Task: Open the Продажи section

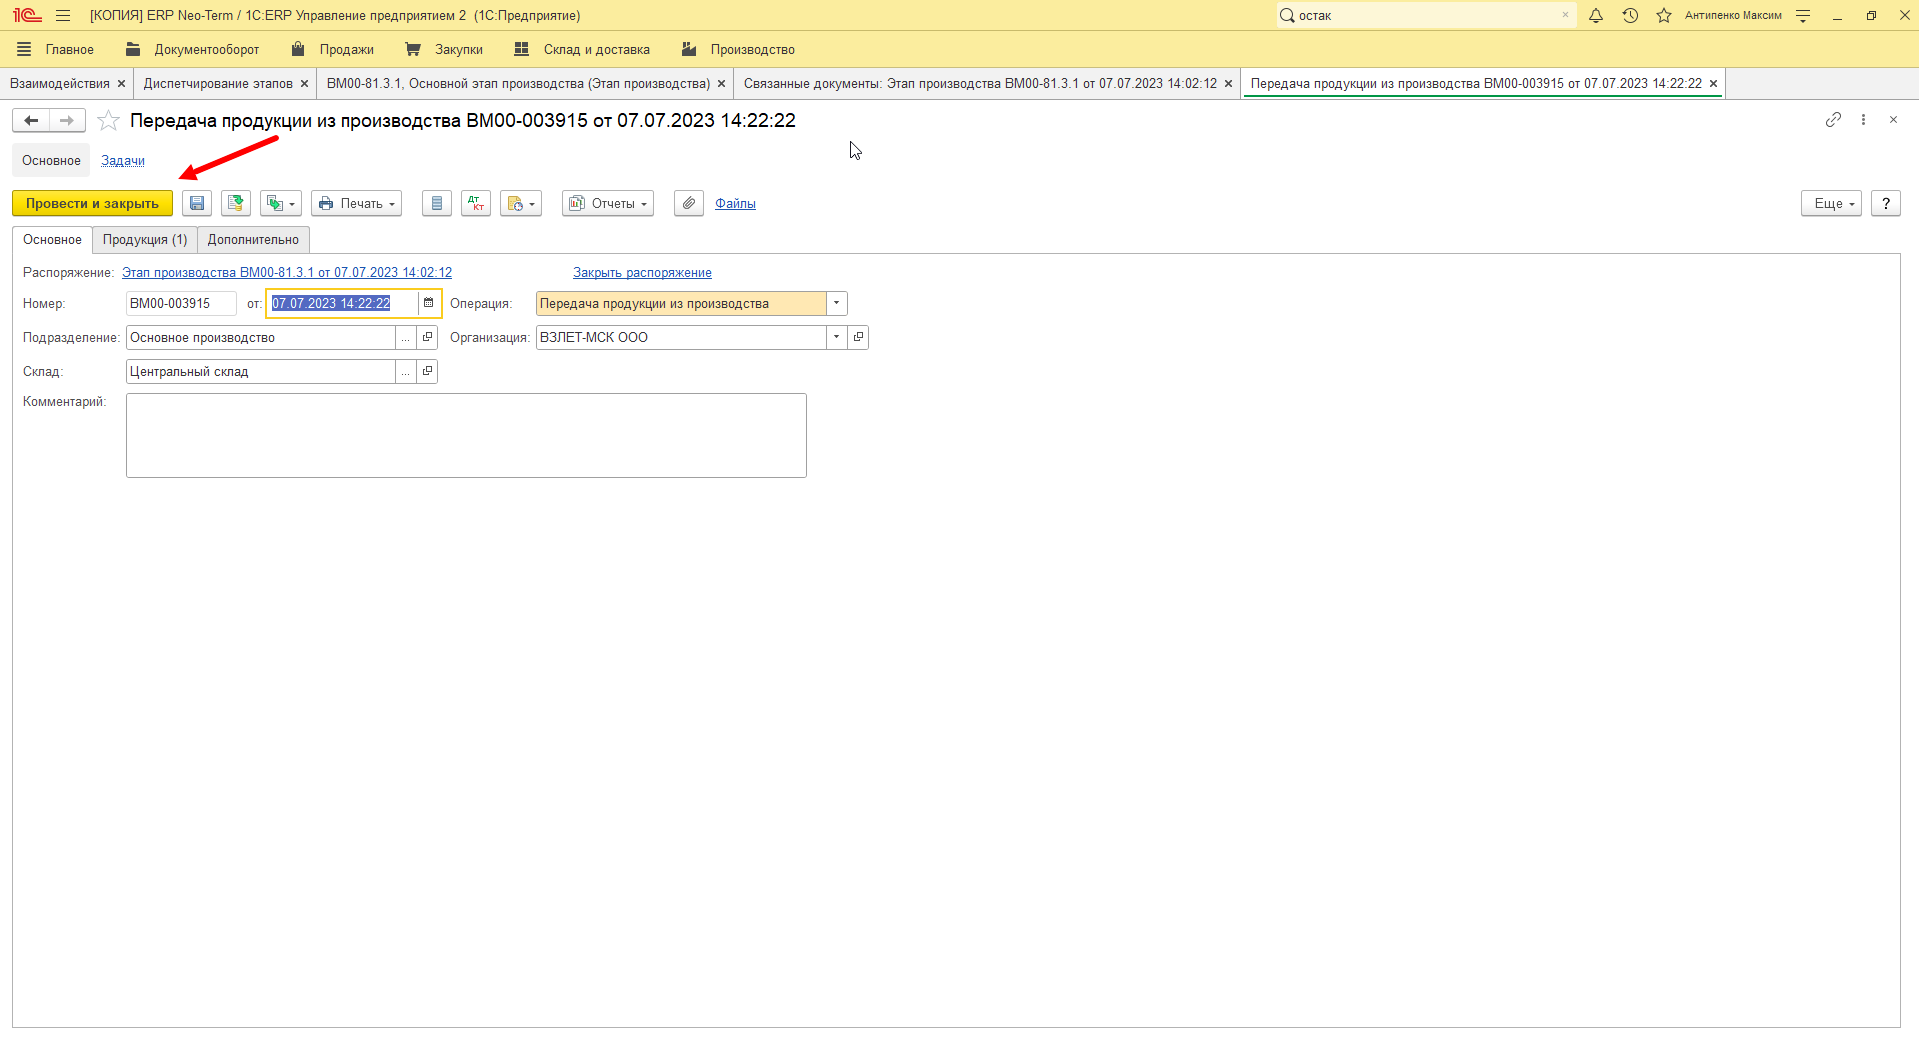Action: coord(332,49)
